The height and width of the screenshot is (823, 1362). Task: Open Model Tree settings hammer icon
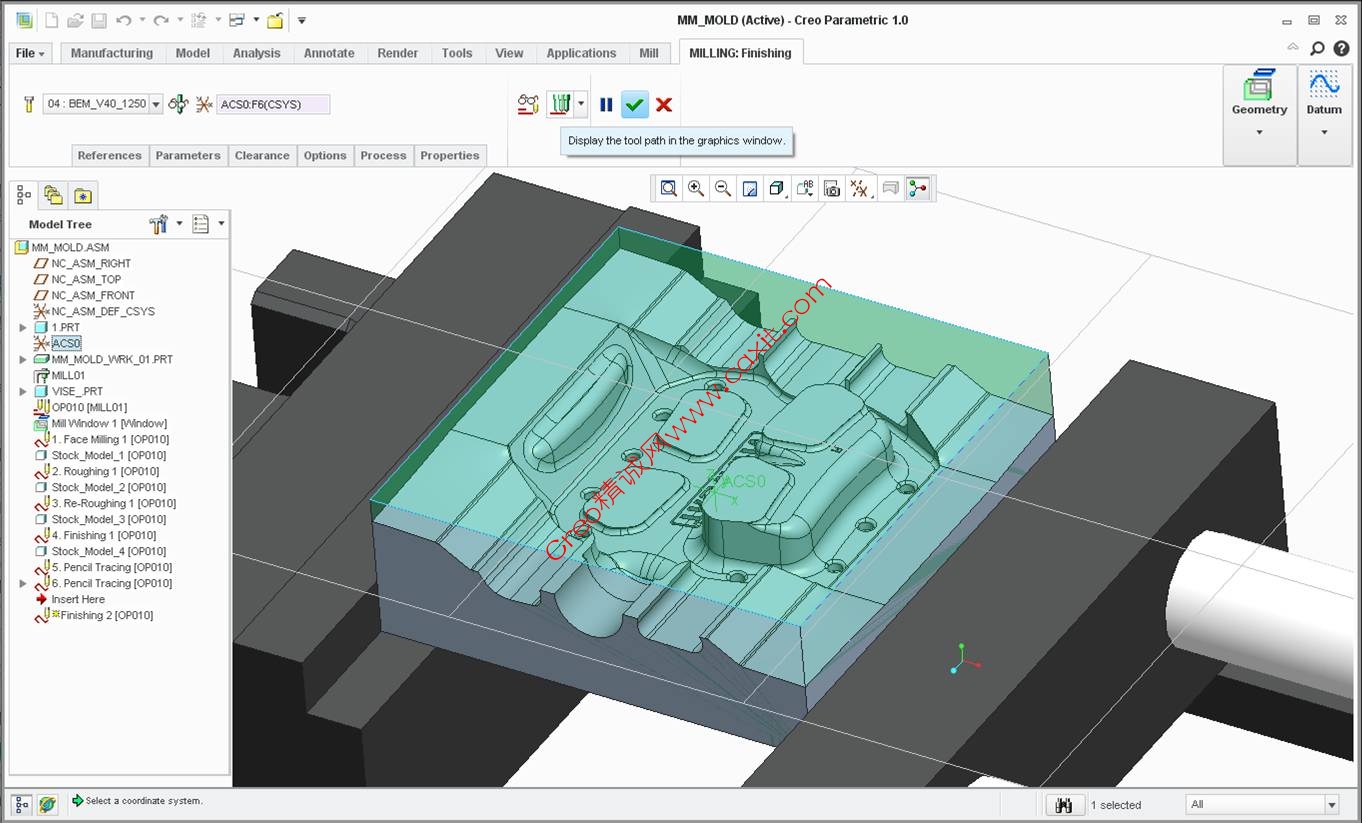pos(159,224)
